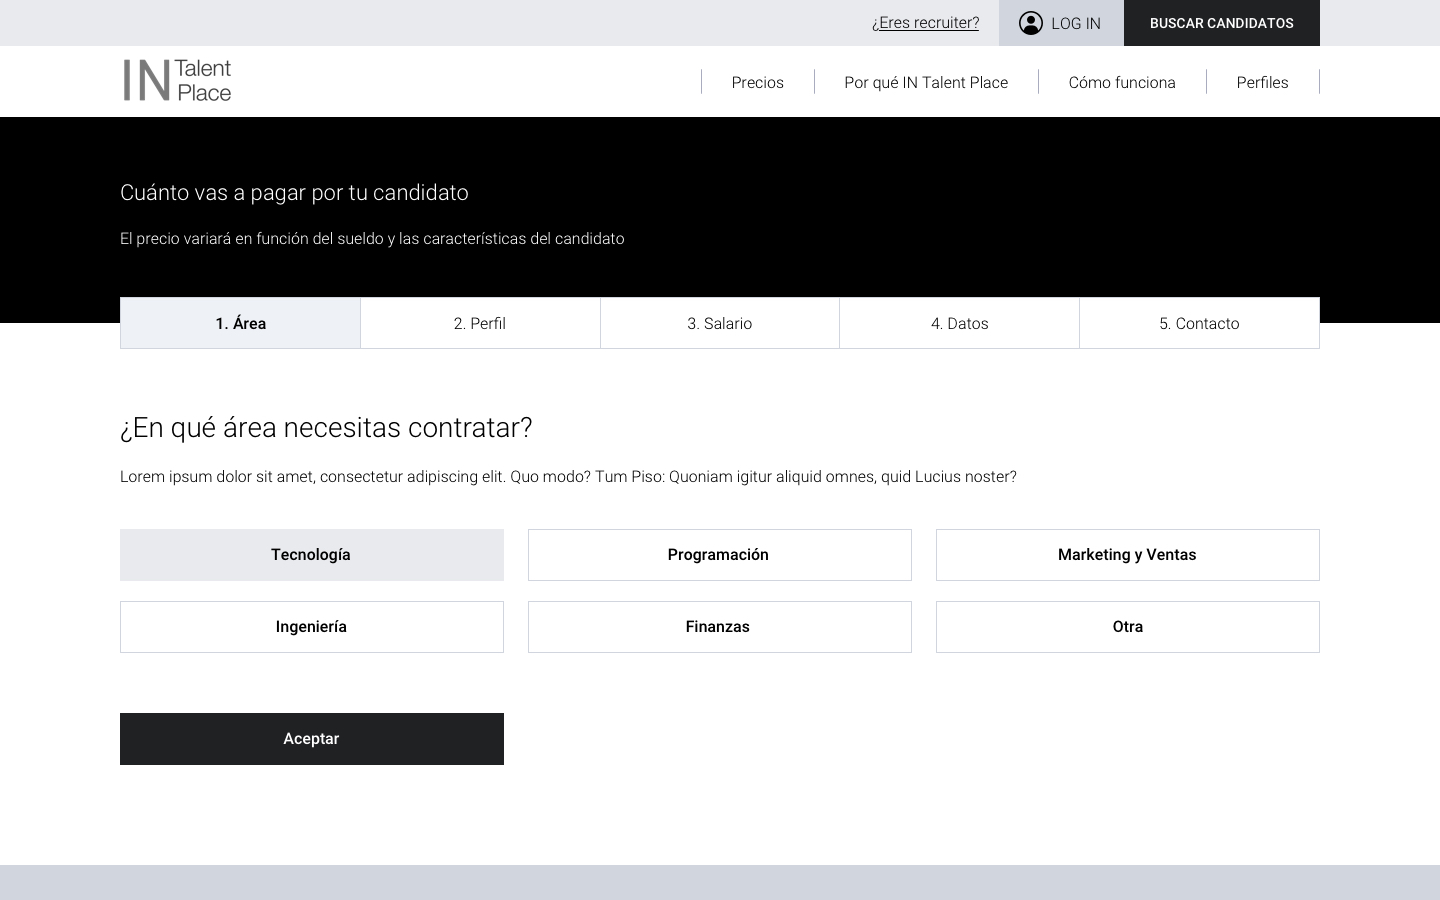The image size is (1440, 900).
Task: Open the LOG IN page
Action: [1075, 23]
